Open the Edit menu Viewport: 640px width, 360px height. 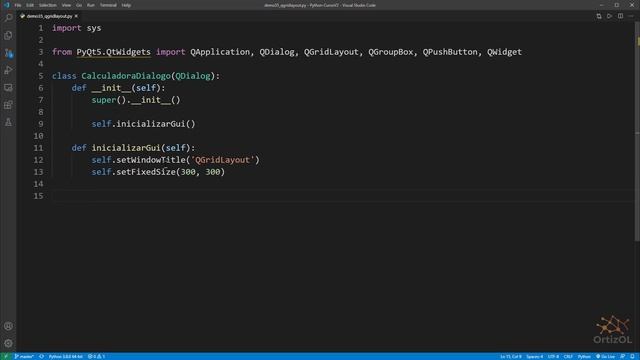tap(30, 5)
